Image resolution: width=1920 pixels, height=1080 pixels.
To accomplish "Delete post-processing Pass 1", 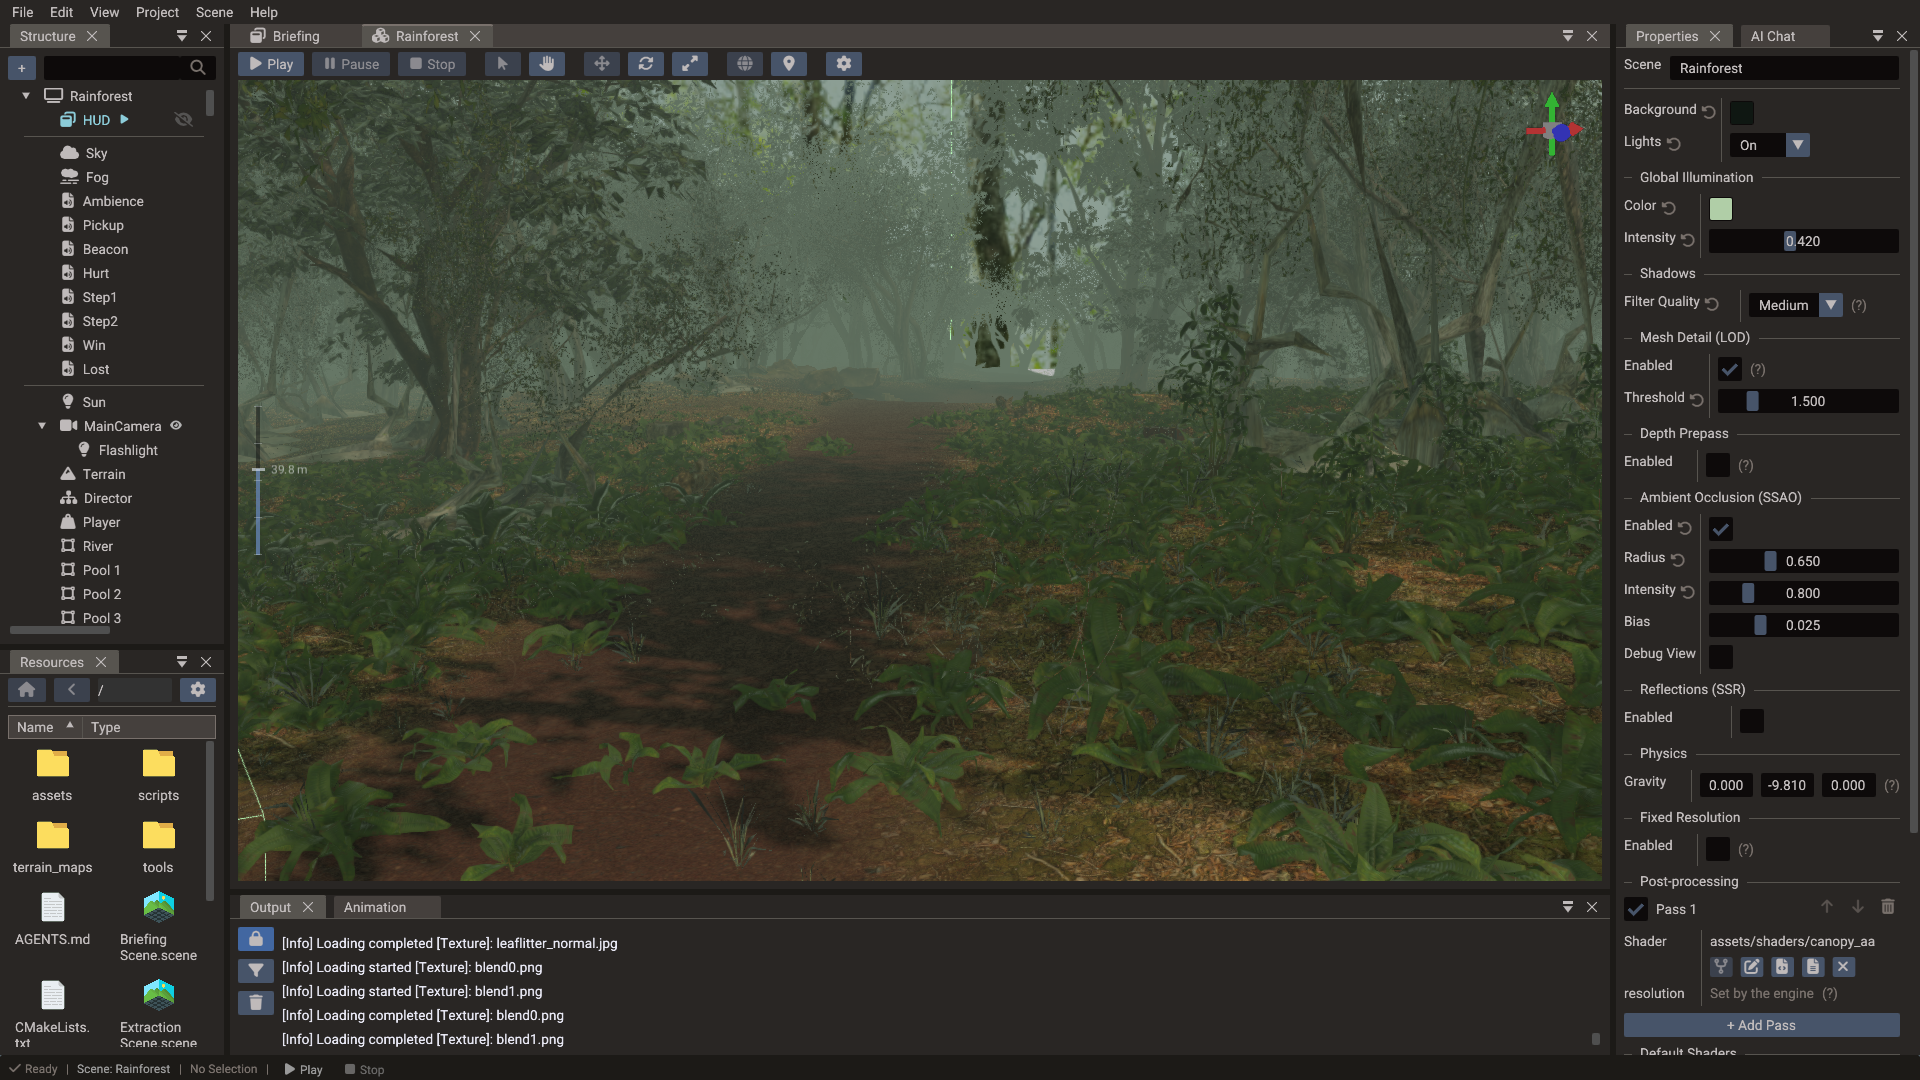I will coord(1888,907).
